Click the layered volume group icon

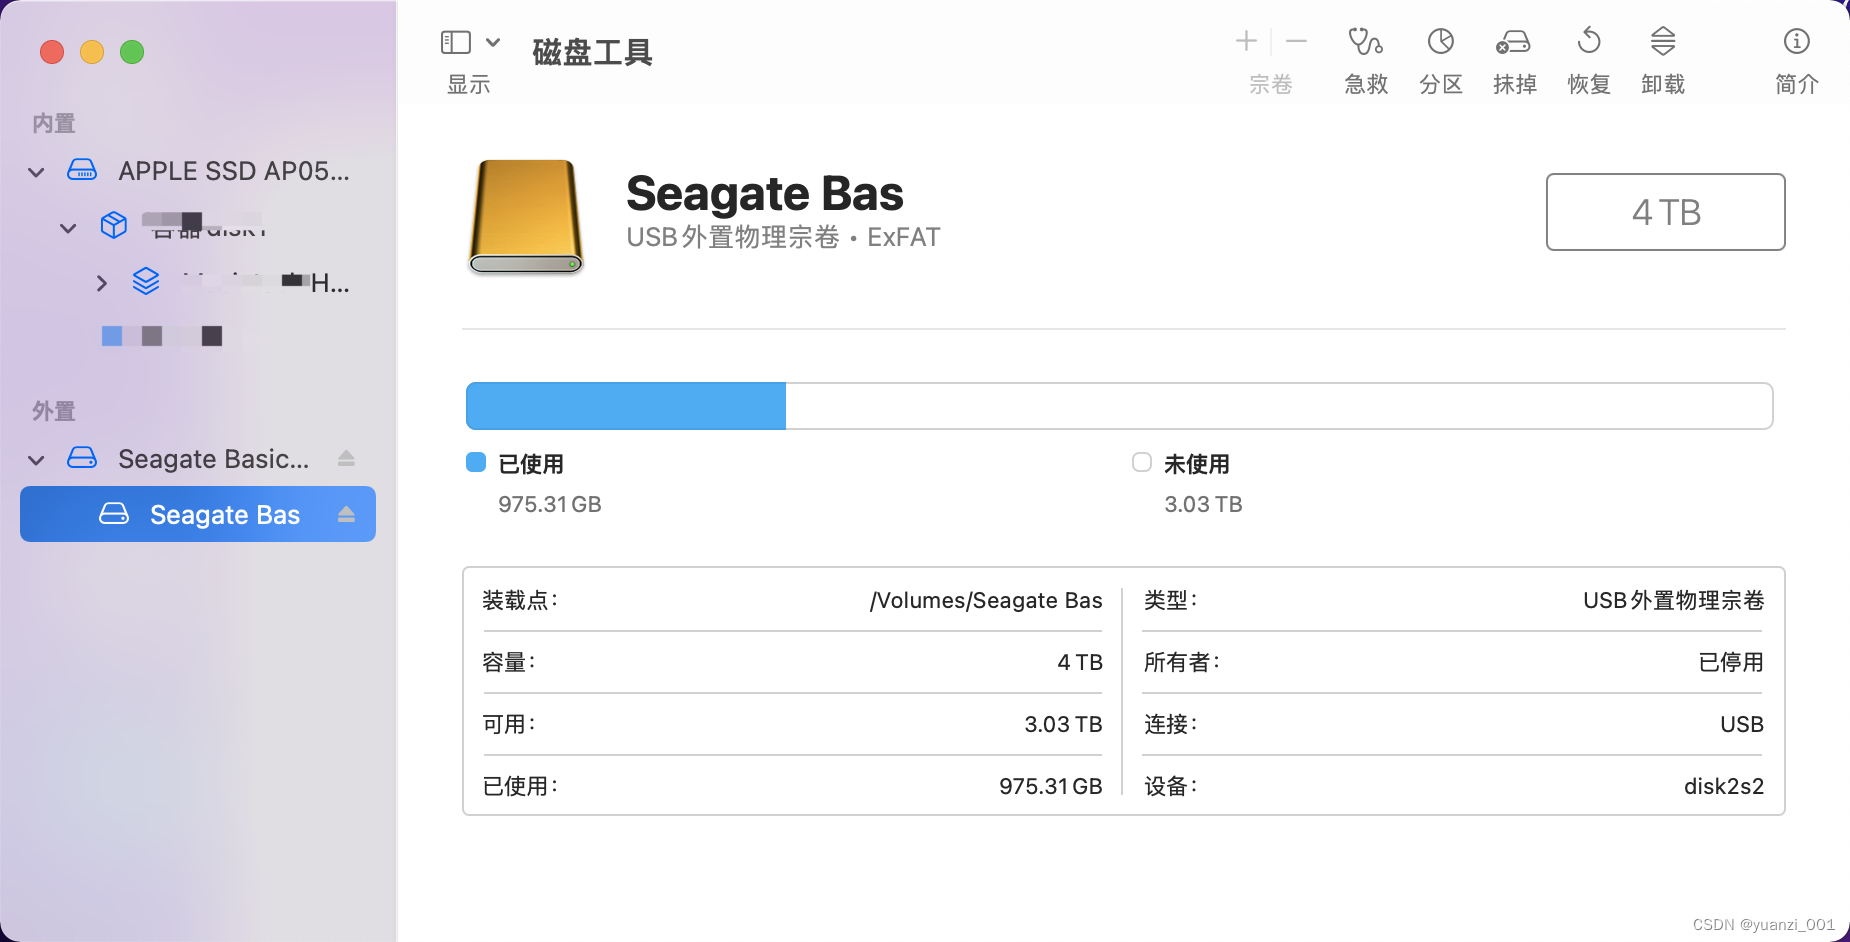point(146,281)
